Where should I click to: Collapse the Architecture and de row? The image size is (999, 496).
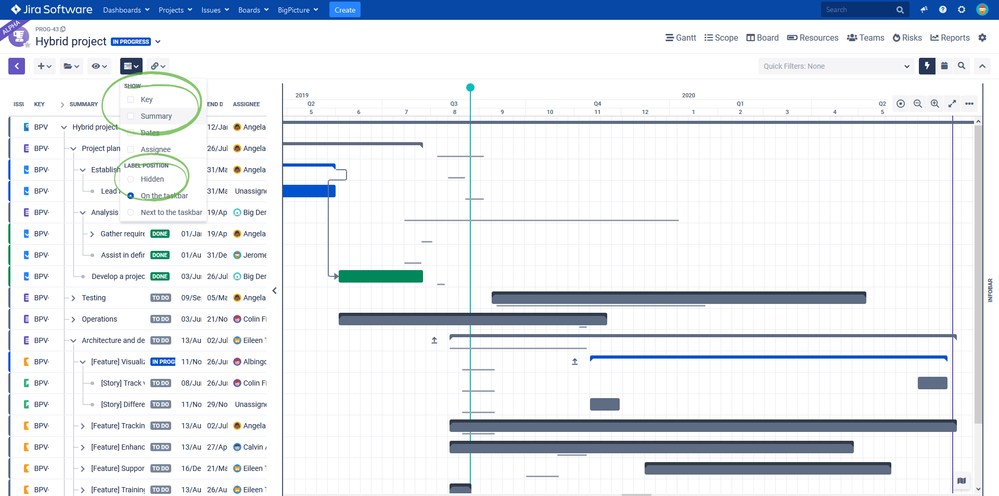pyautogui.click(x=73, y=341)
